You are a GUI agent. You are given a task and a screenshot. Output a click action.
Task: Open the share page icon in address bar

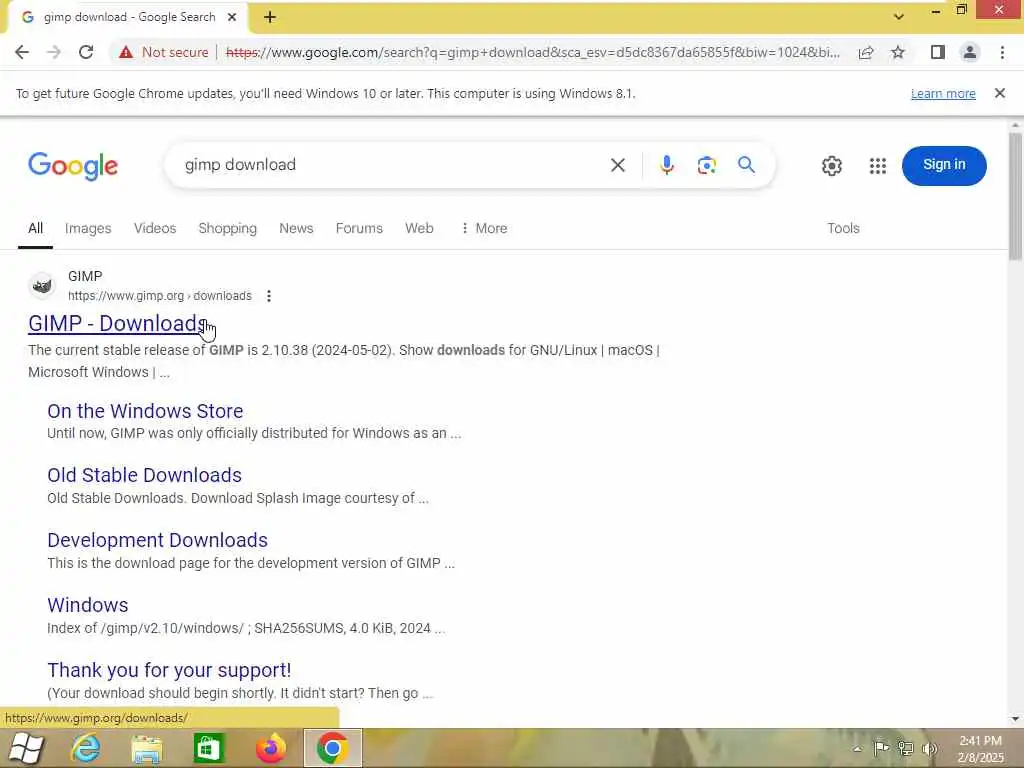(x=866, y=52)
